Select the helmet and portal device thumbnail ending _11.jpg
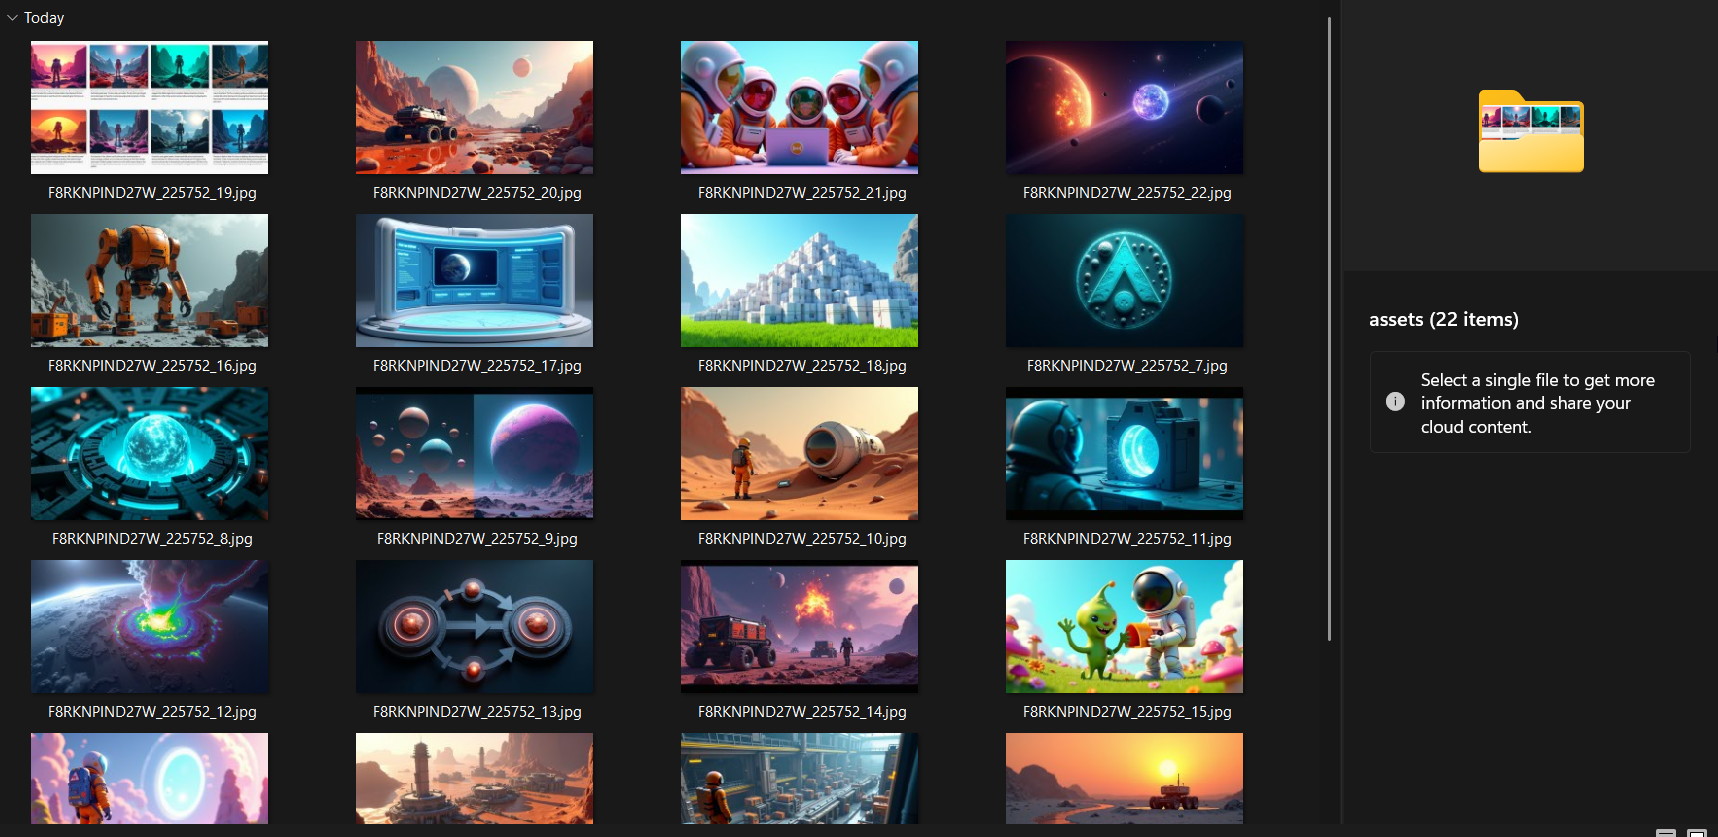 [1124, 453]
